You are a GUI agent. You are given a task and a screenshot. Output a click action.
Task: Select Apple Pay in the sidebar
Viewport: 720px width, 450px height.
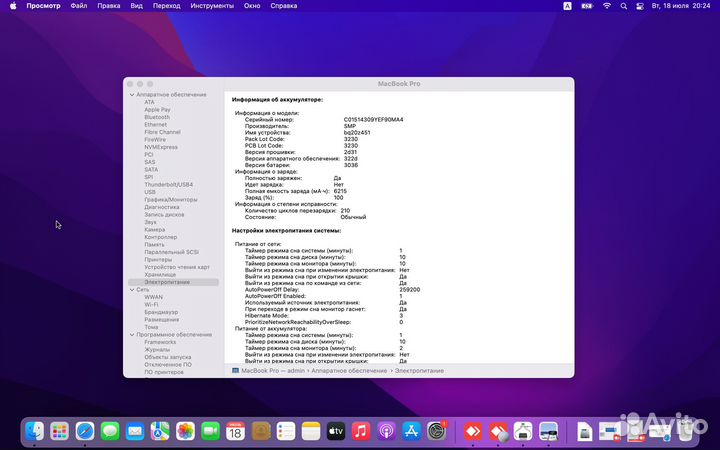(157, 110)
